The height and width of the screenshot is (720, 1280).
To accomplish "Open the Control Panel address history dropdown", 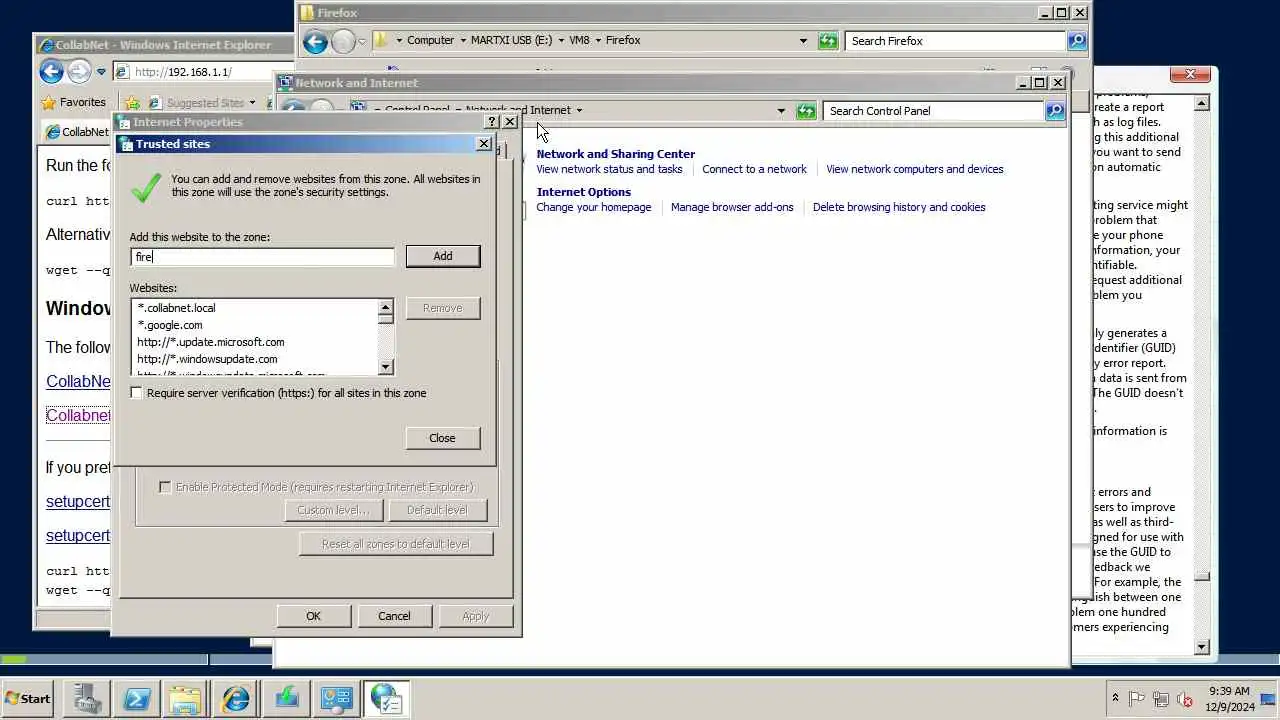I will coord(781,111).
